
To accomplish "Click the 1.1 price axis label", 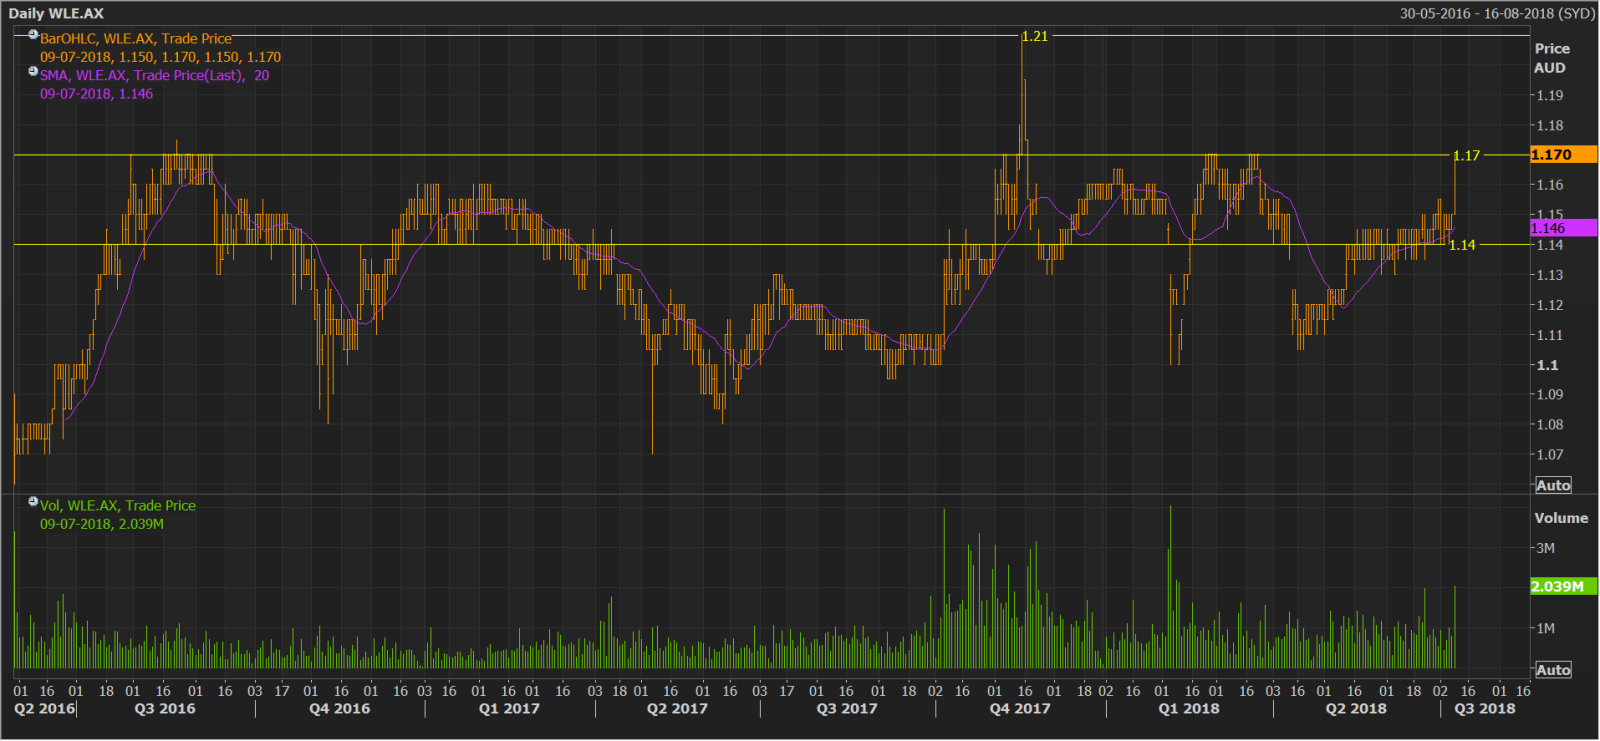I will [1548, 365].
